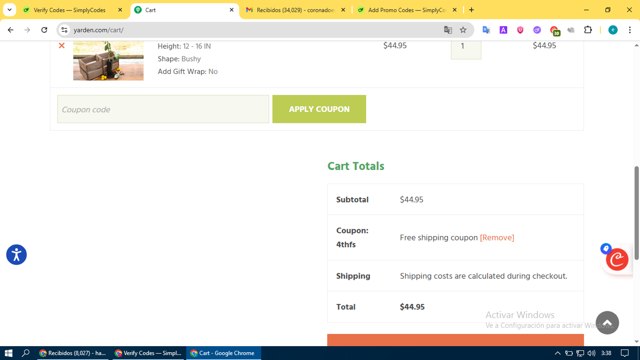Open the accessibility widget icon
Viewport: 640px width, 360px height.
click(16, 255)
